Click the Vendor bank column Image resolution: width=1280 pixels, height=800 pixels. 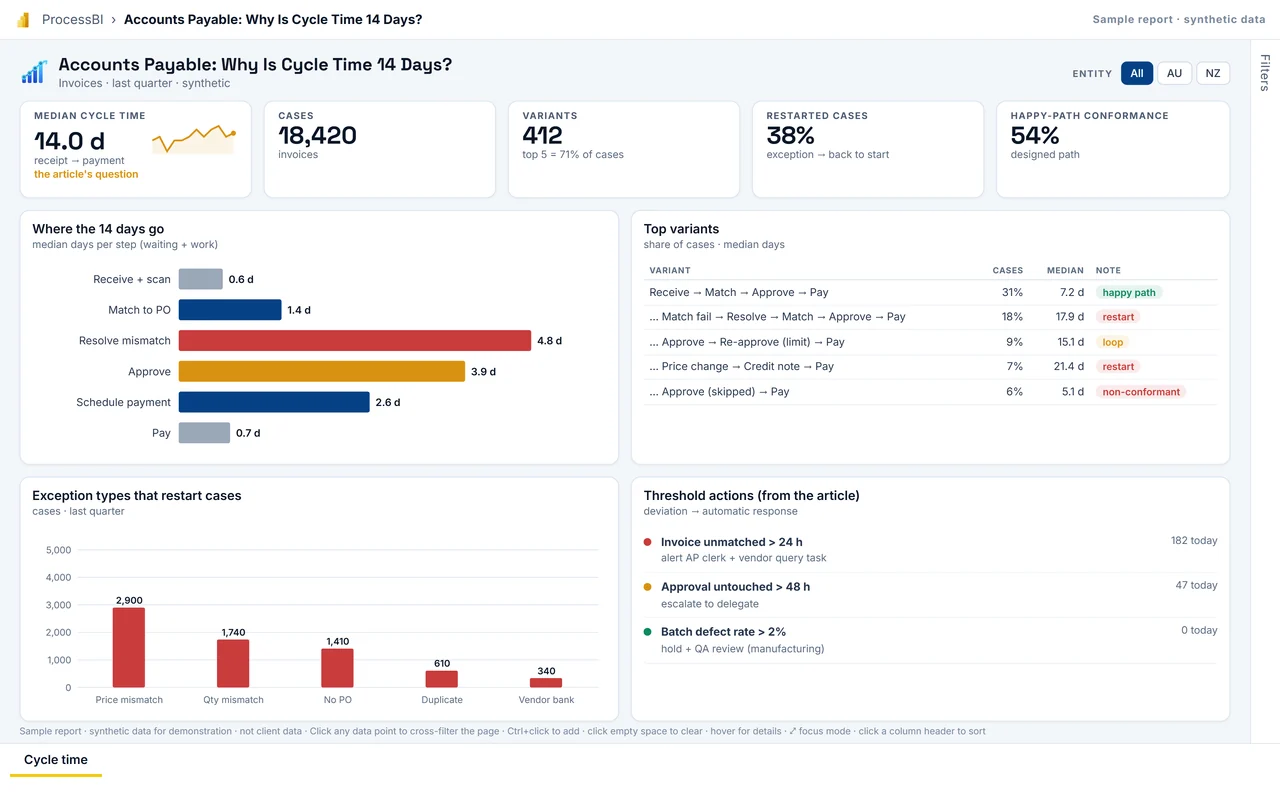point(546,683)
